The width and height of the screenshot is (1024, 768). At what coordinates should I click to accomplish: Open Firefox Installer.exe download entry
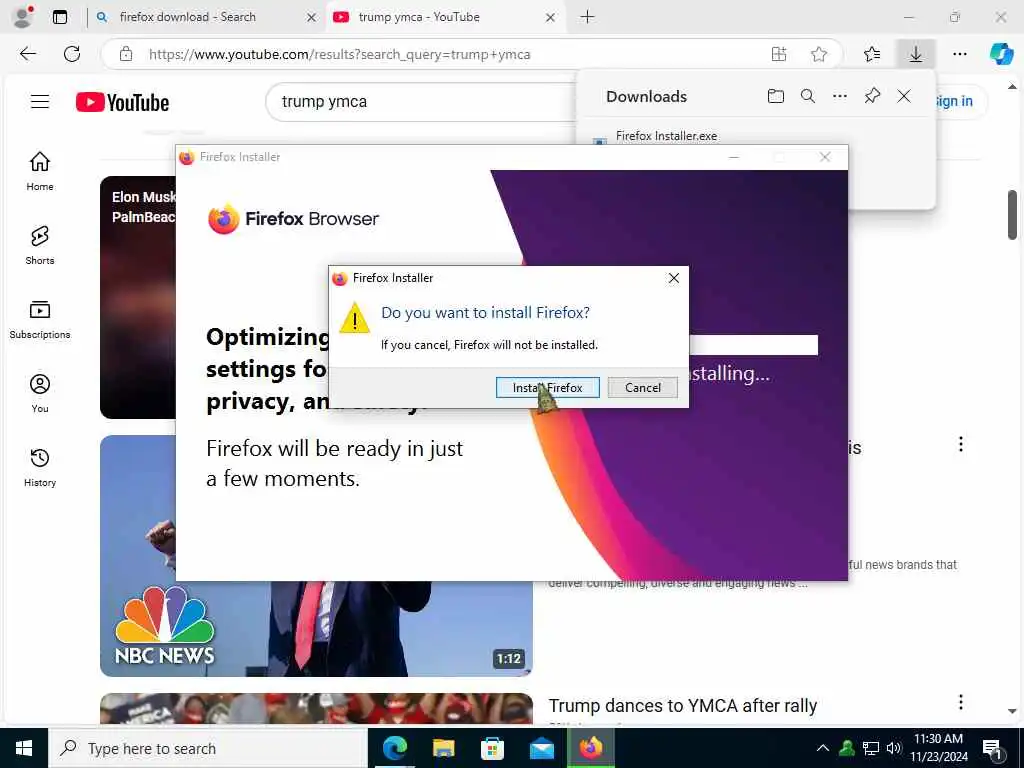pos(666,136)
